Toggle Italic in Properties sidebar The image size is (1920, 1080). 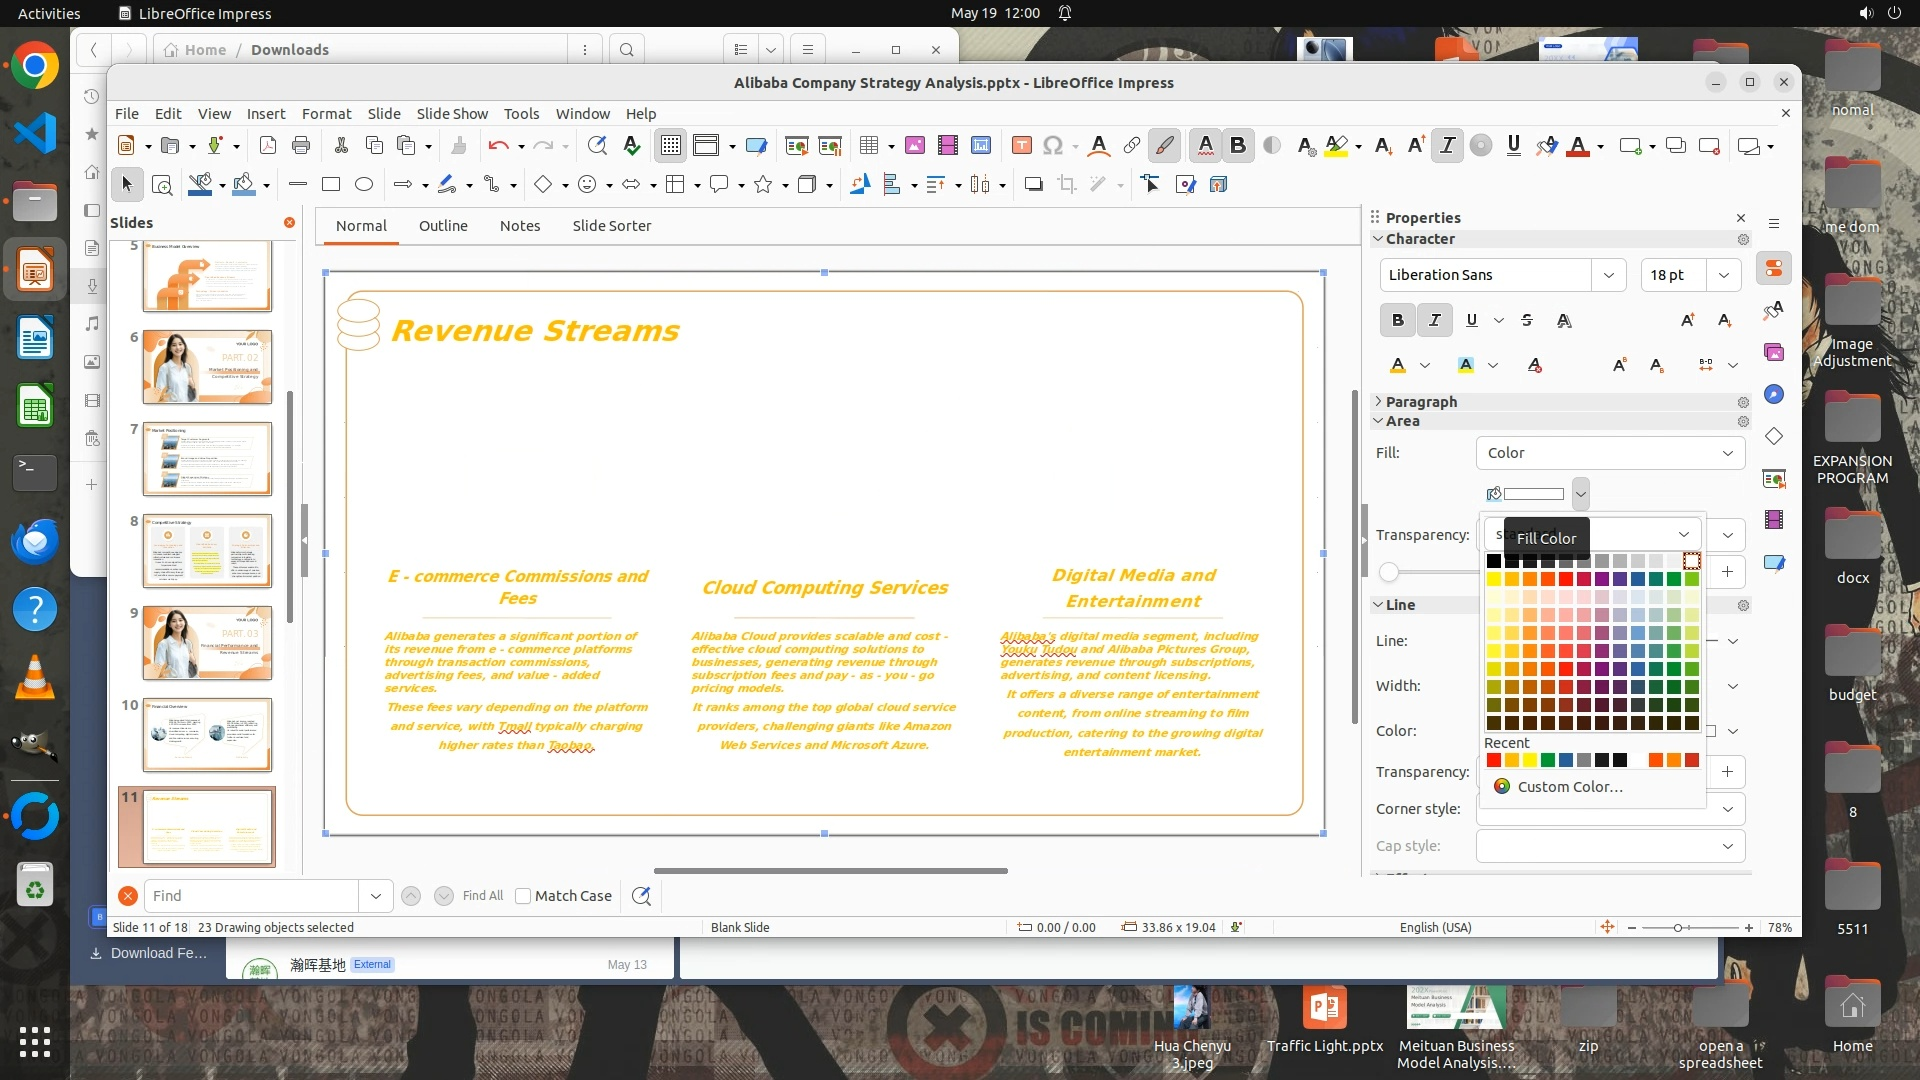pos(1434,320)
